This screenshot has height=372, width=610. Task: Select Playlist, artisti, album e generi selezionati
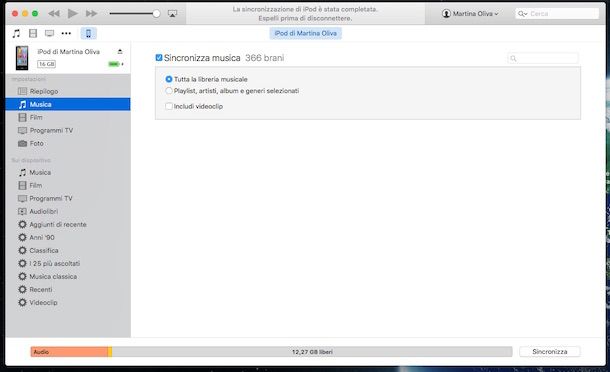[x=169, y=91]
